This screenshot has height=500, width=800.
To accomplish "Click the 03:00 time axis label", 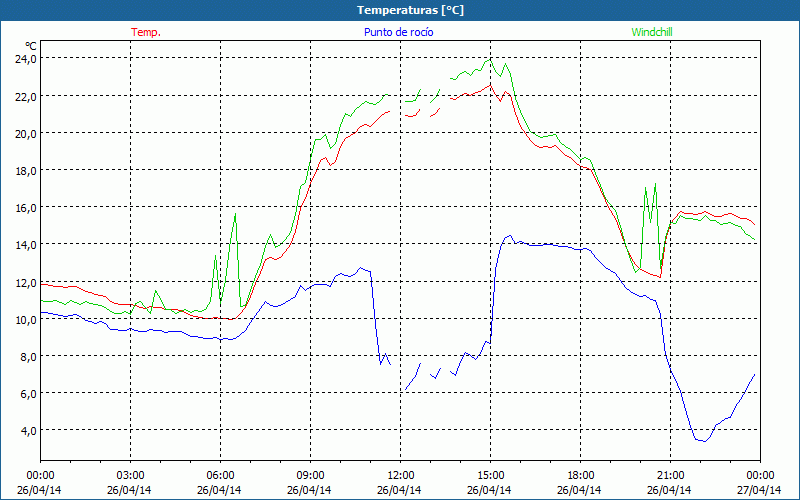I will click(130, 476).
